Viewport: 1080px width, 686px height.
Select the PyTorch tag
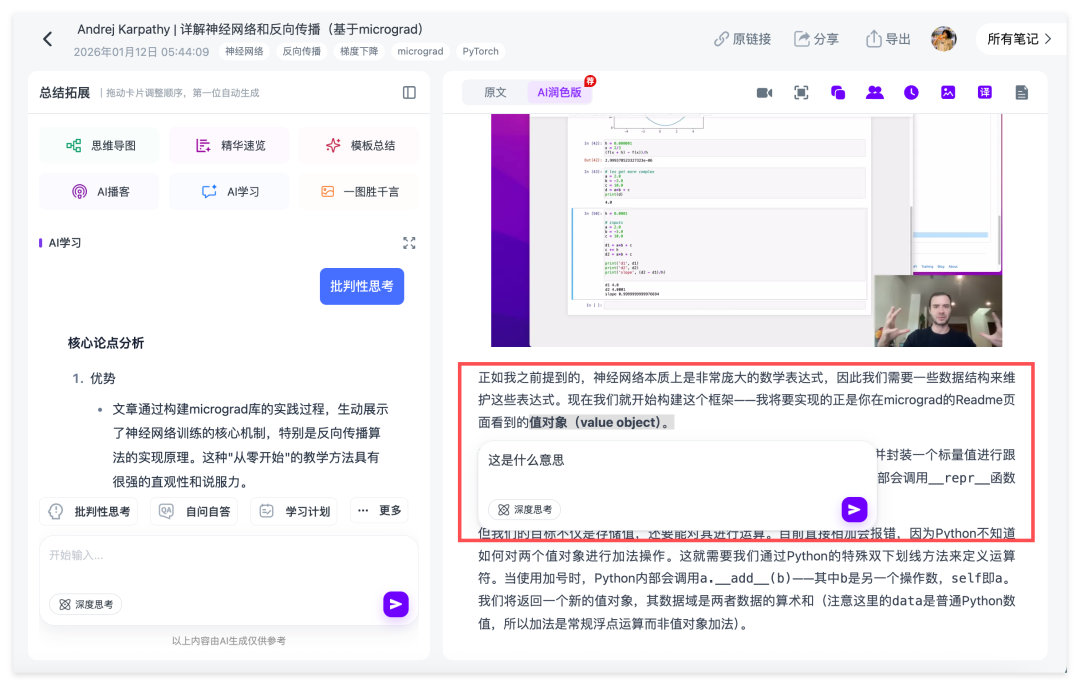click(x=480, y=52)
